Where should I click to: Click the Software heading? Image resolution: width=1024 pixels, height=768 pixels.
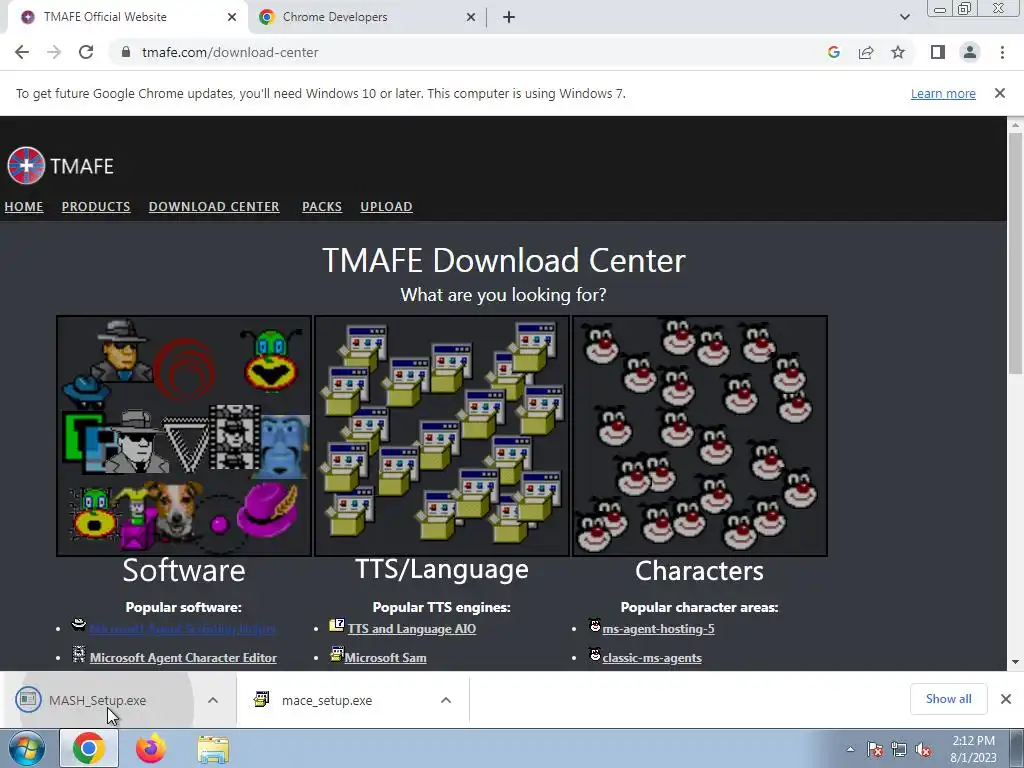pyautogui.click(x=184, y=570)
